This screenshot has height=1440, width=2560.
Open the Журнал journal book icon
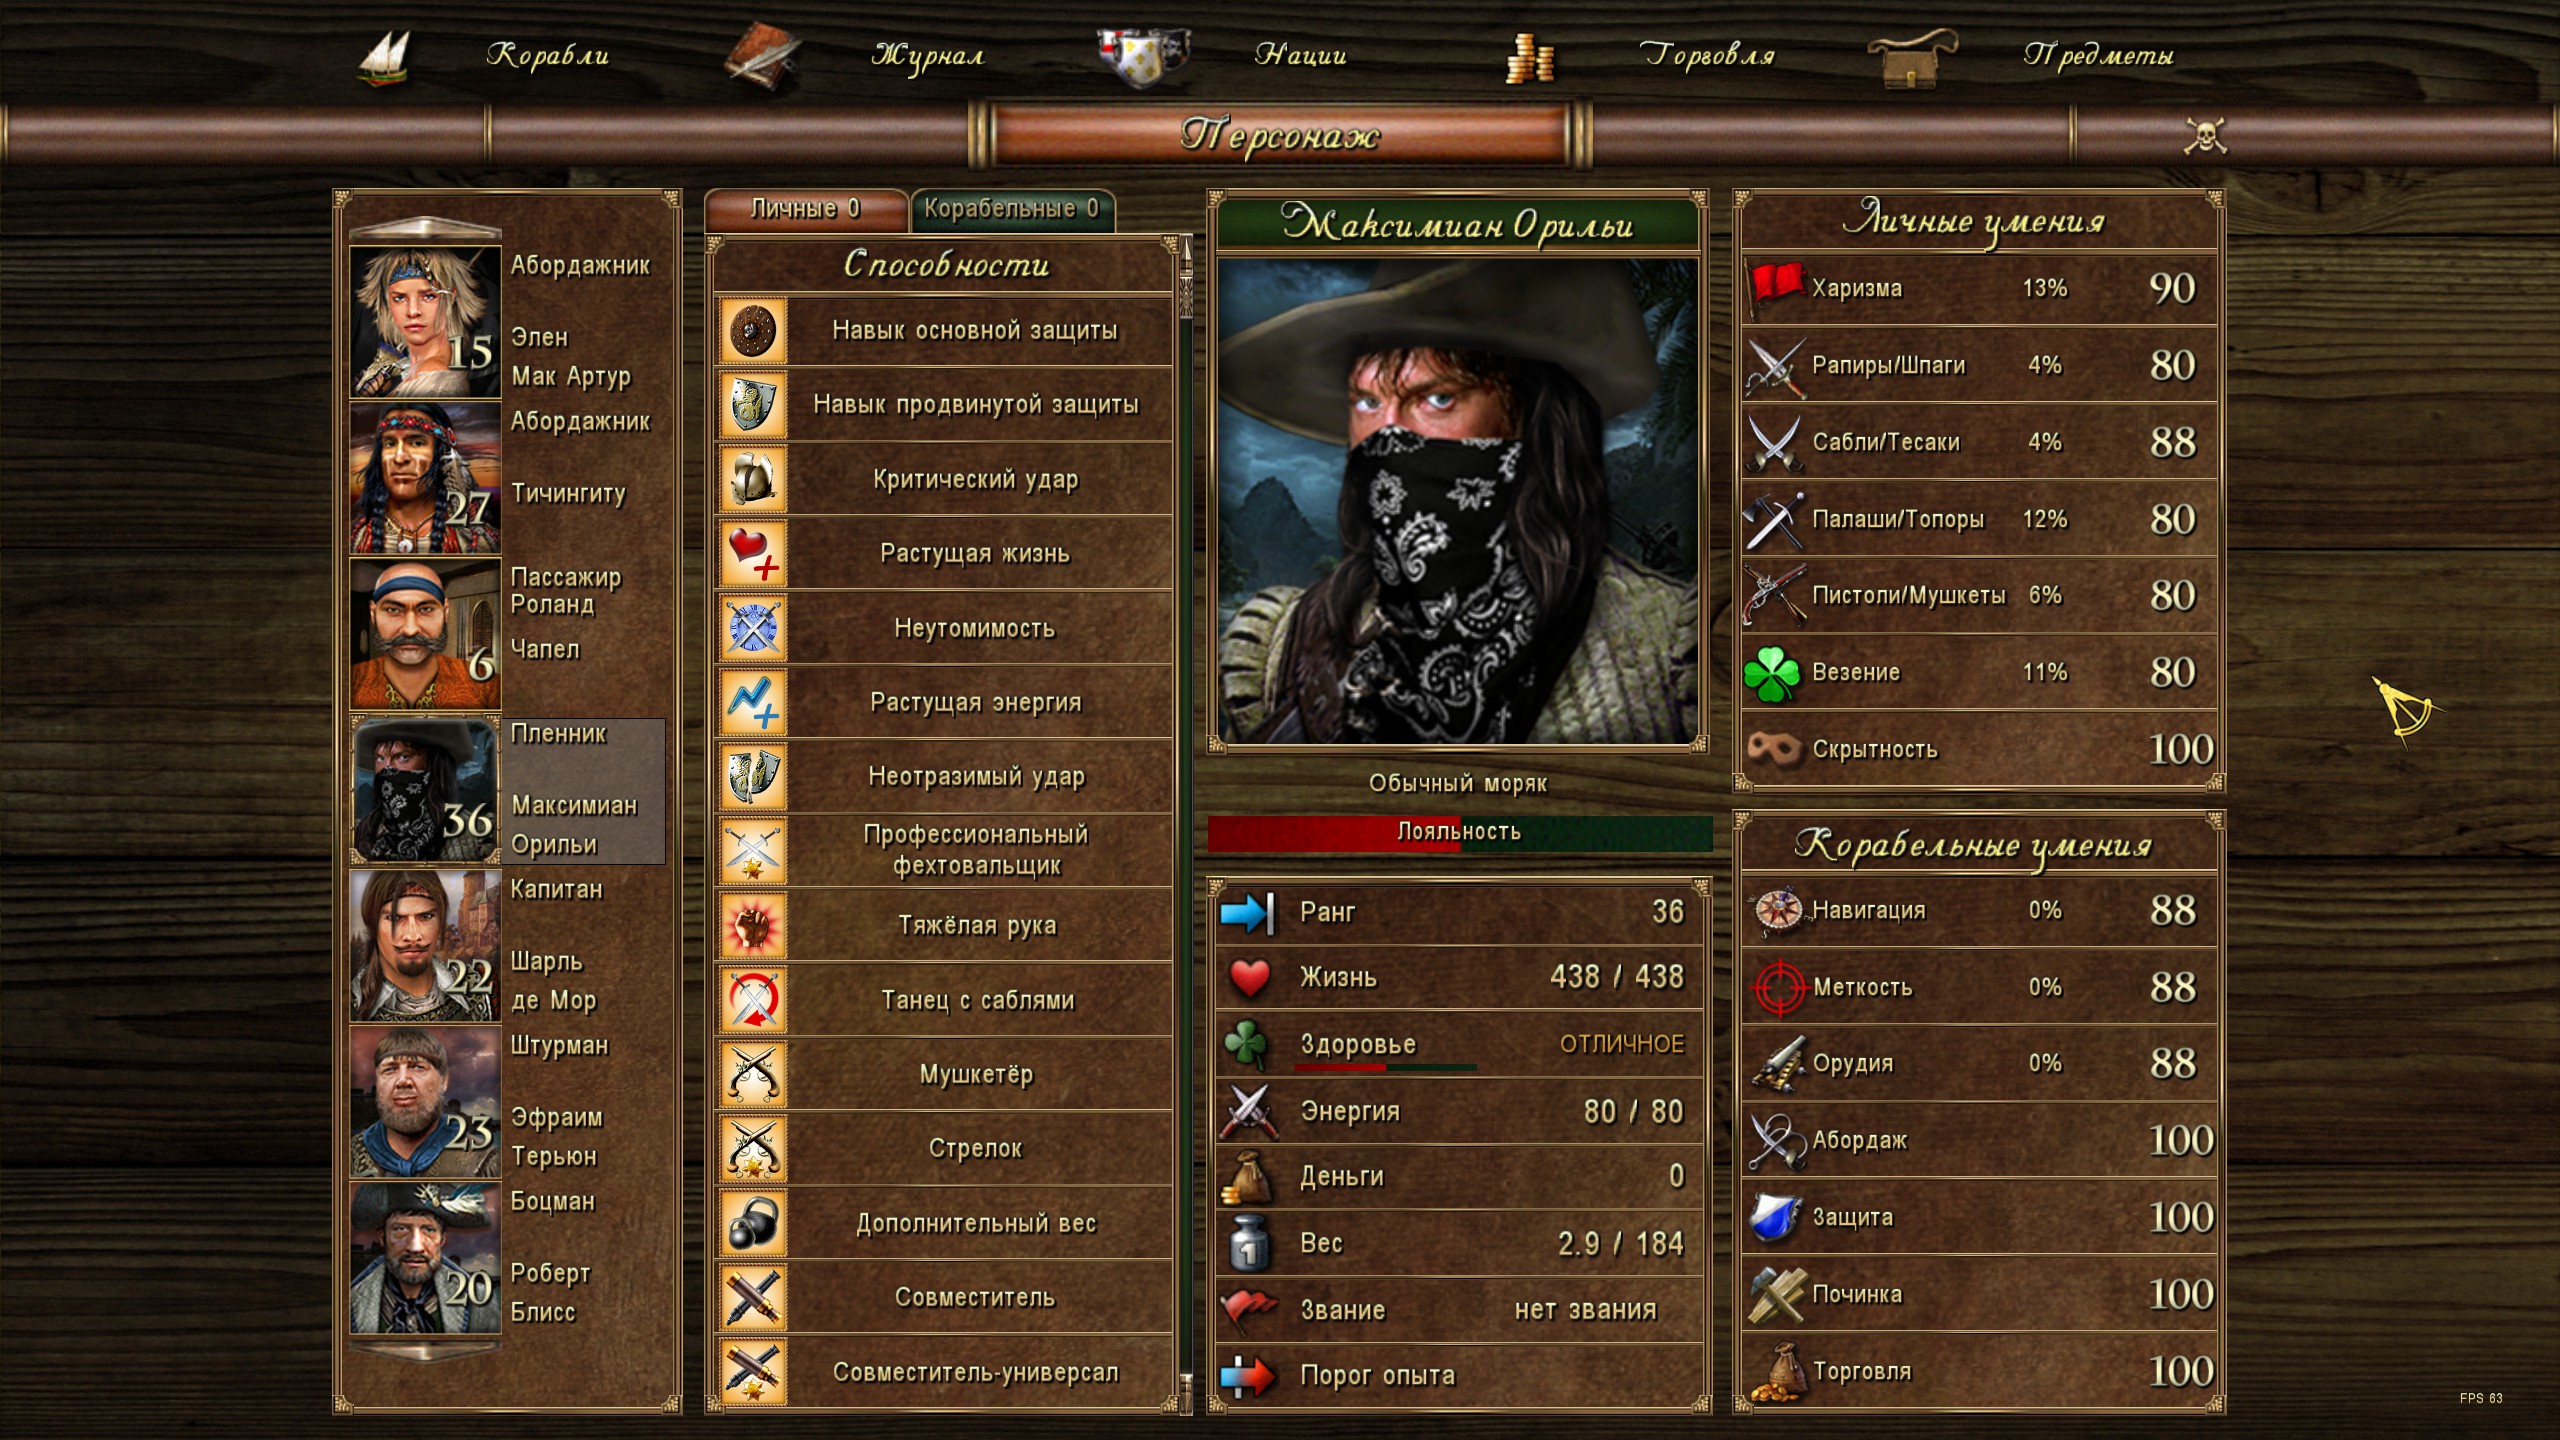(762, 58)
